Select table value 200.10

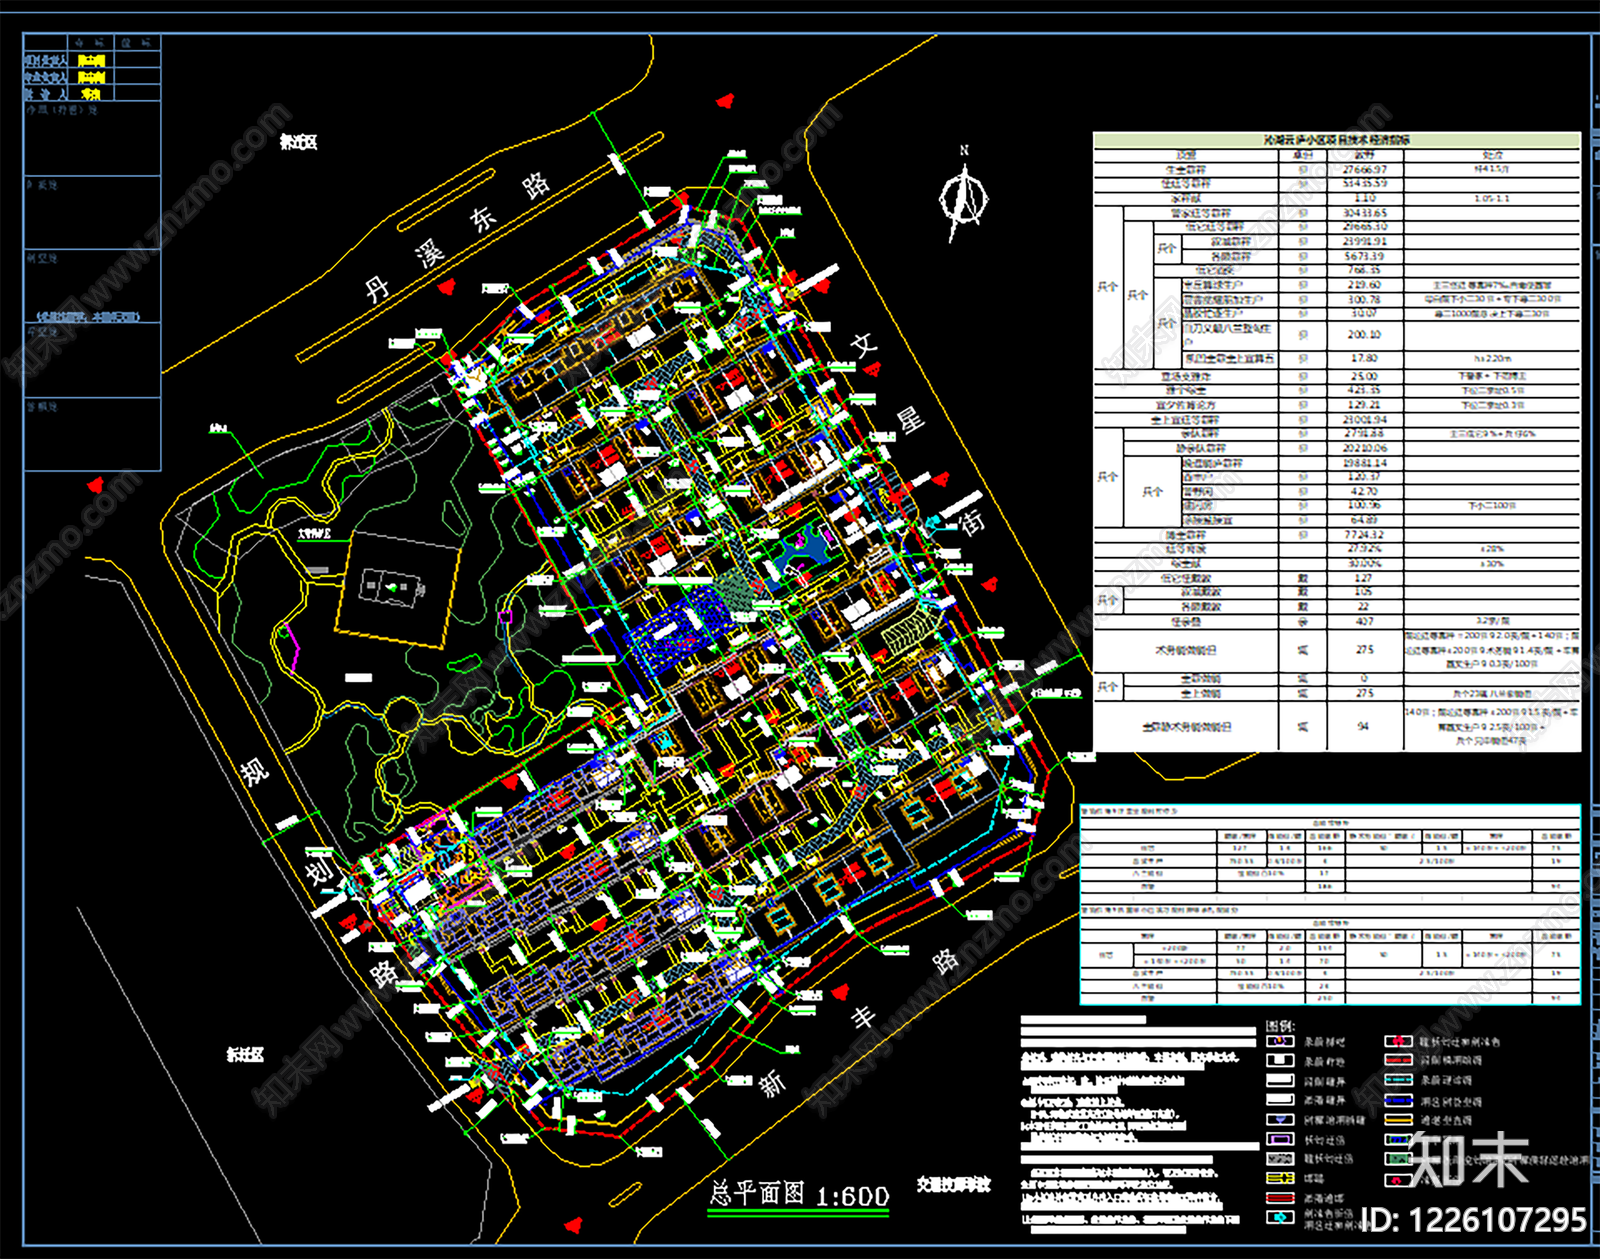[x=1365, y=334]
